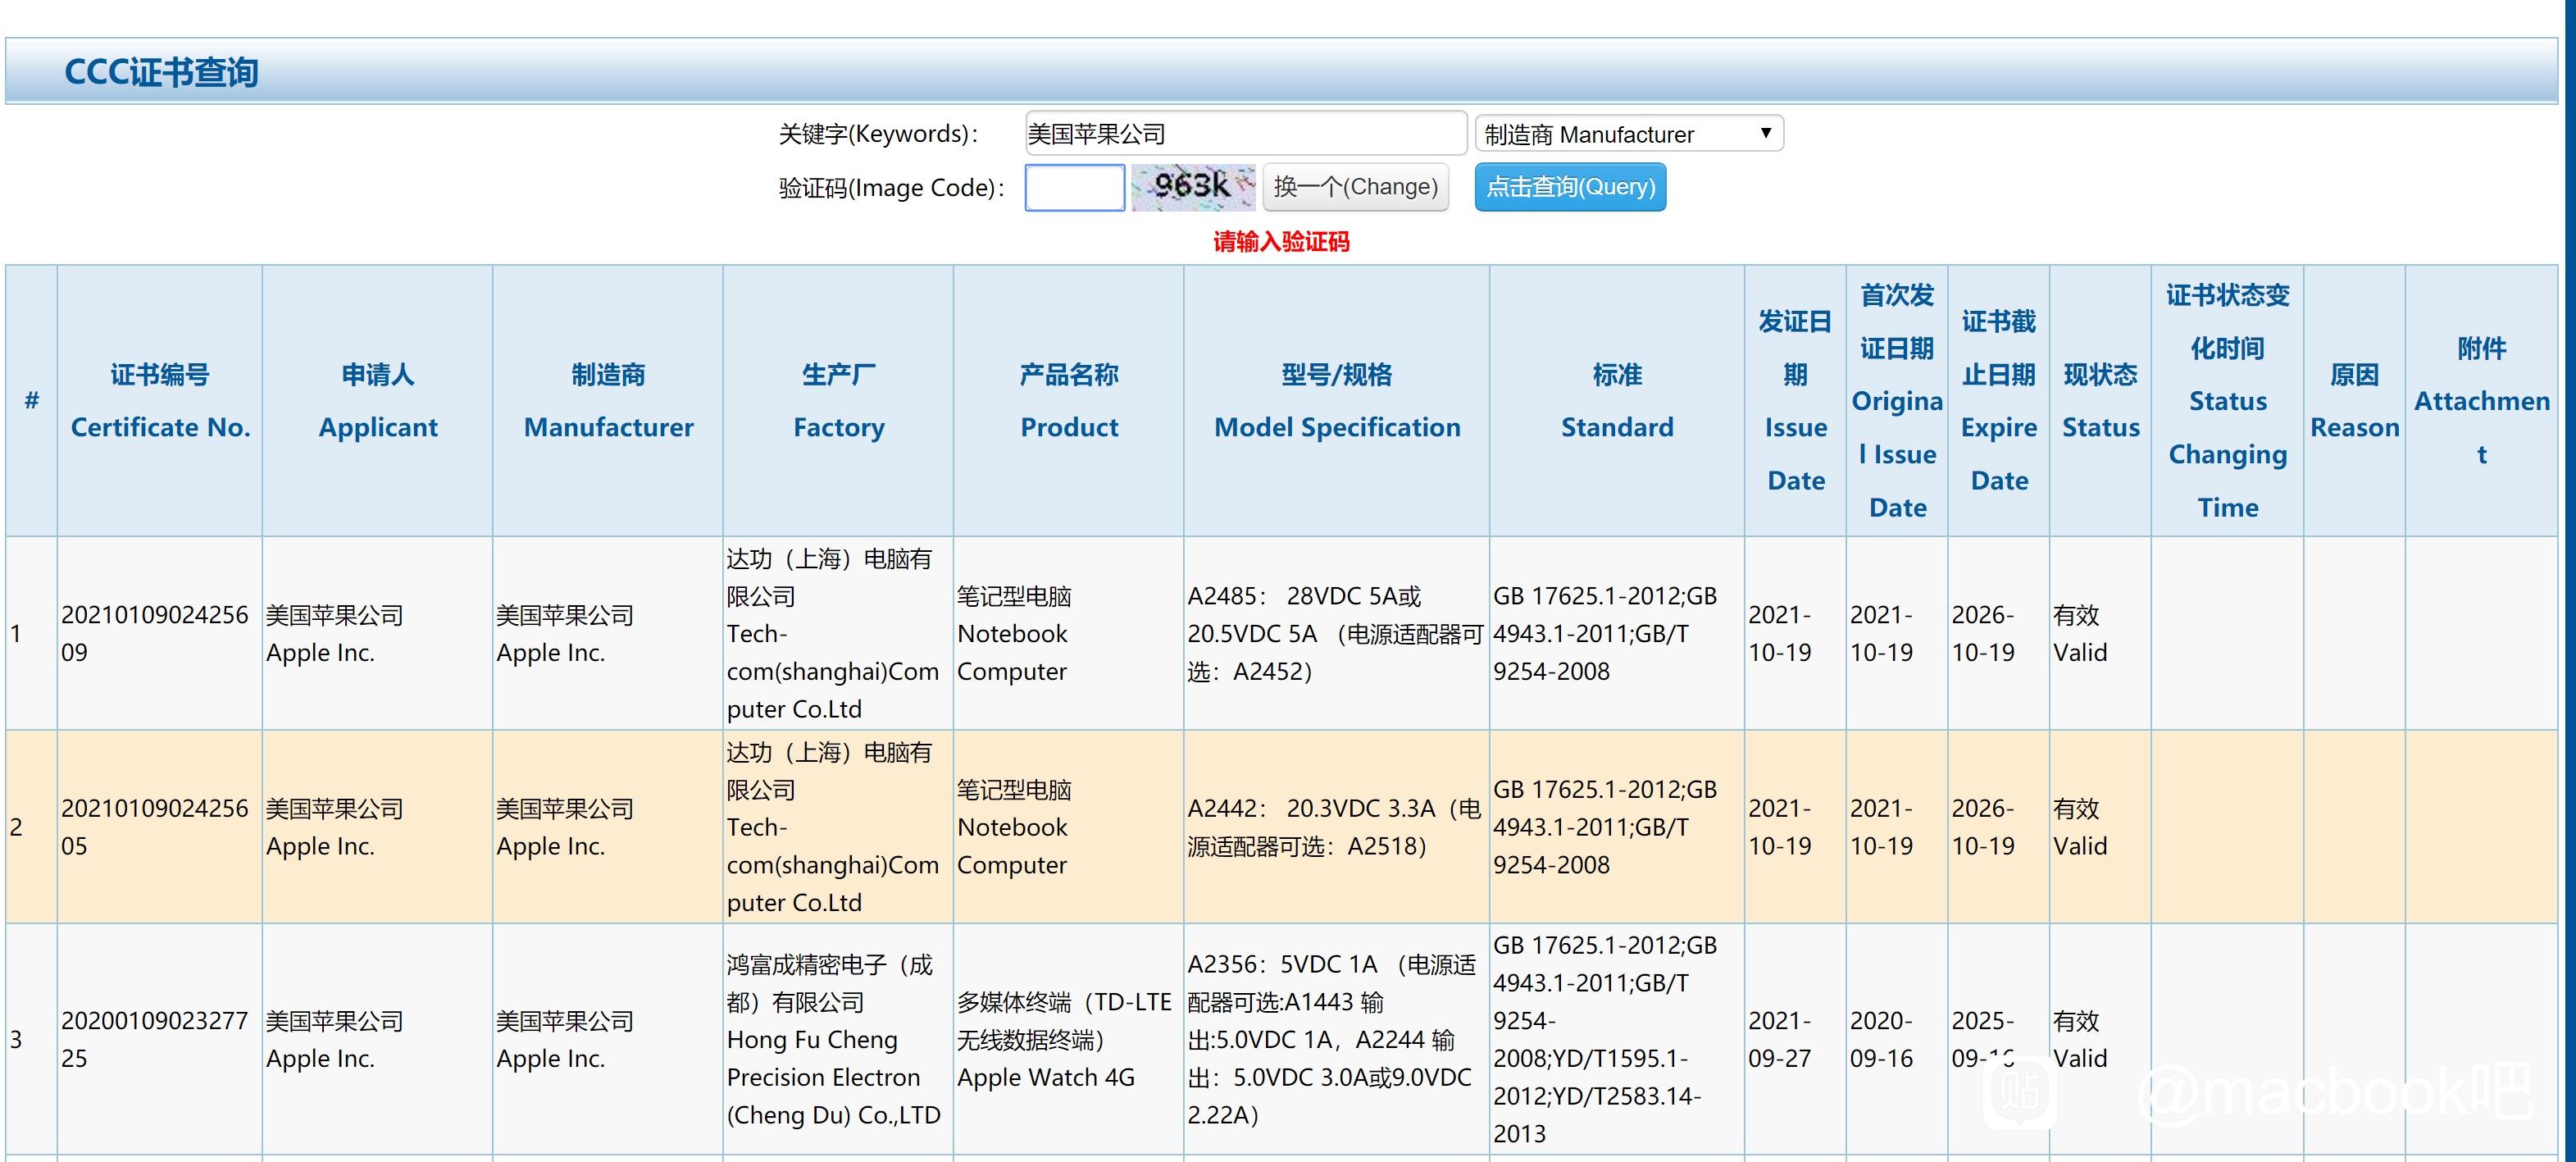Click the Product column header

point(1069,401)
